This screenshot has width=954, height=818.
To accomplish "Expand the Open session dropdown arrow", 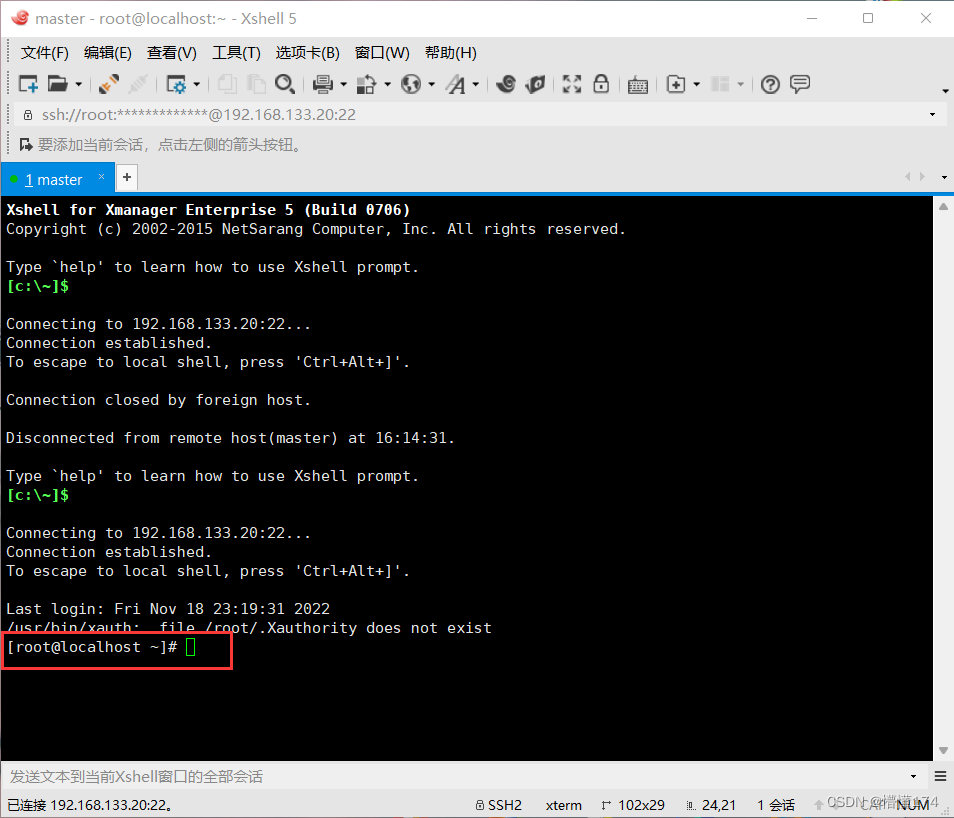I will [77, 84].
